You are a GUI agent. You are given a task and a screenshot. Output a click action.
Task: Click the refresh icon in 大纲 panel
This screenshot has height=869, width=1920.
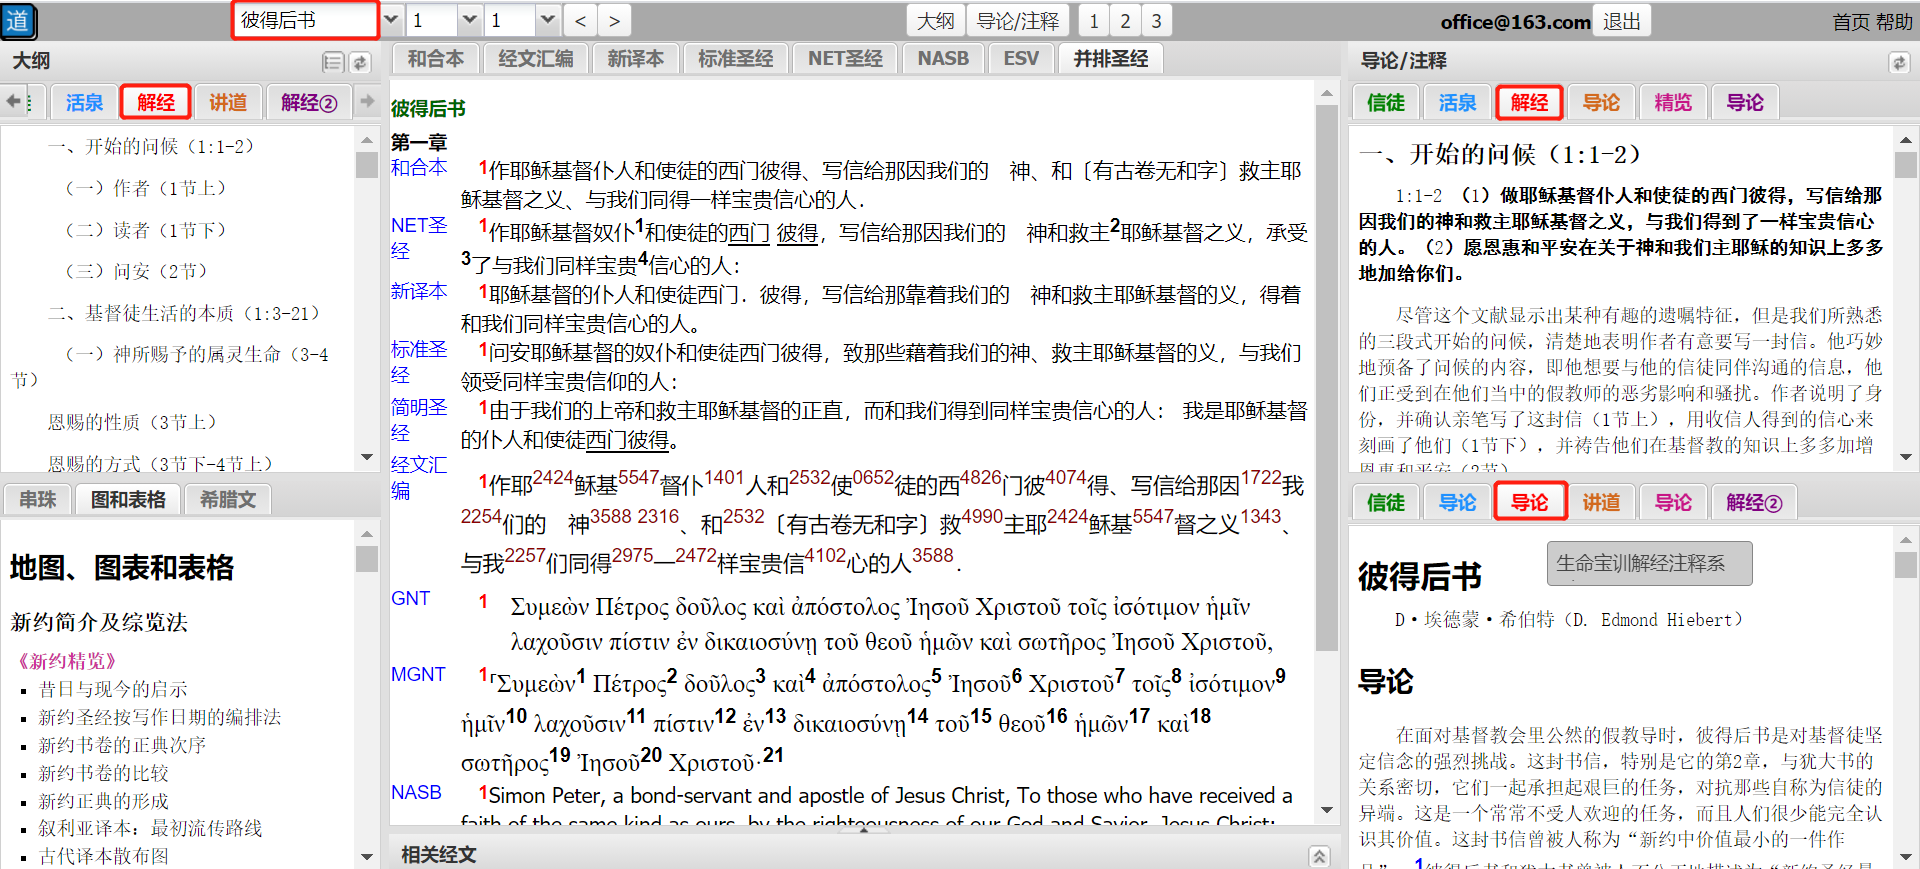(360, 63)
